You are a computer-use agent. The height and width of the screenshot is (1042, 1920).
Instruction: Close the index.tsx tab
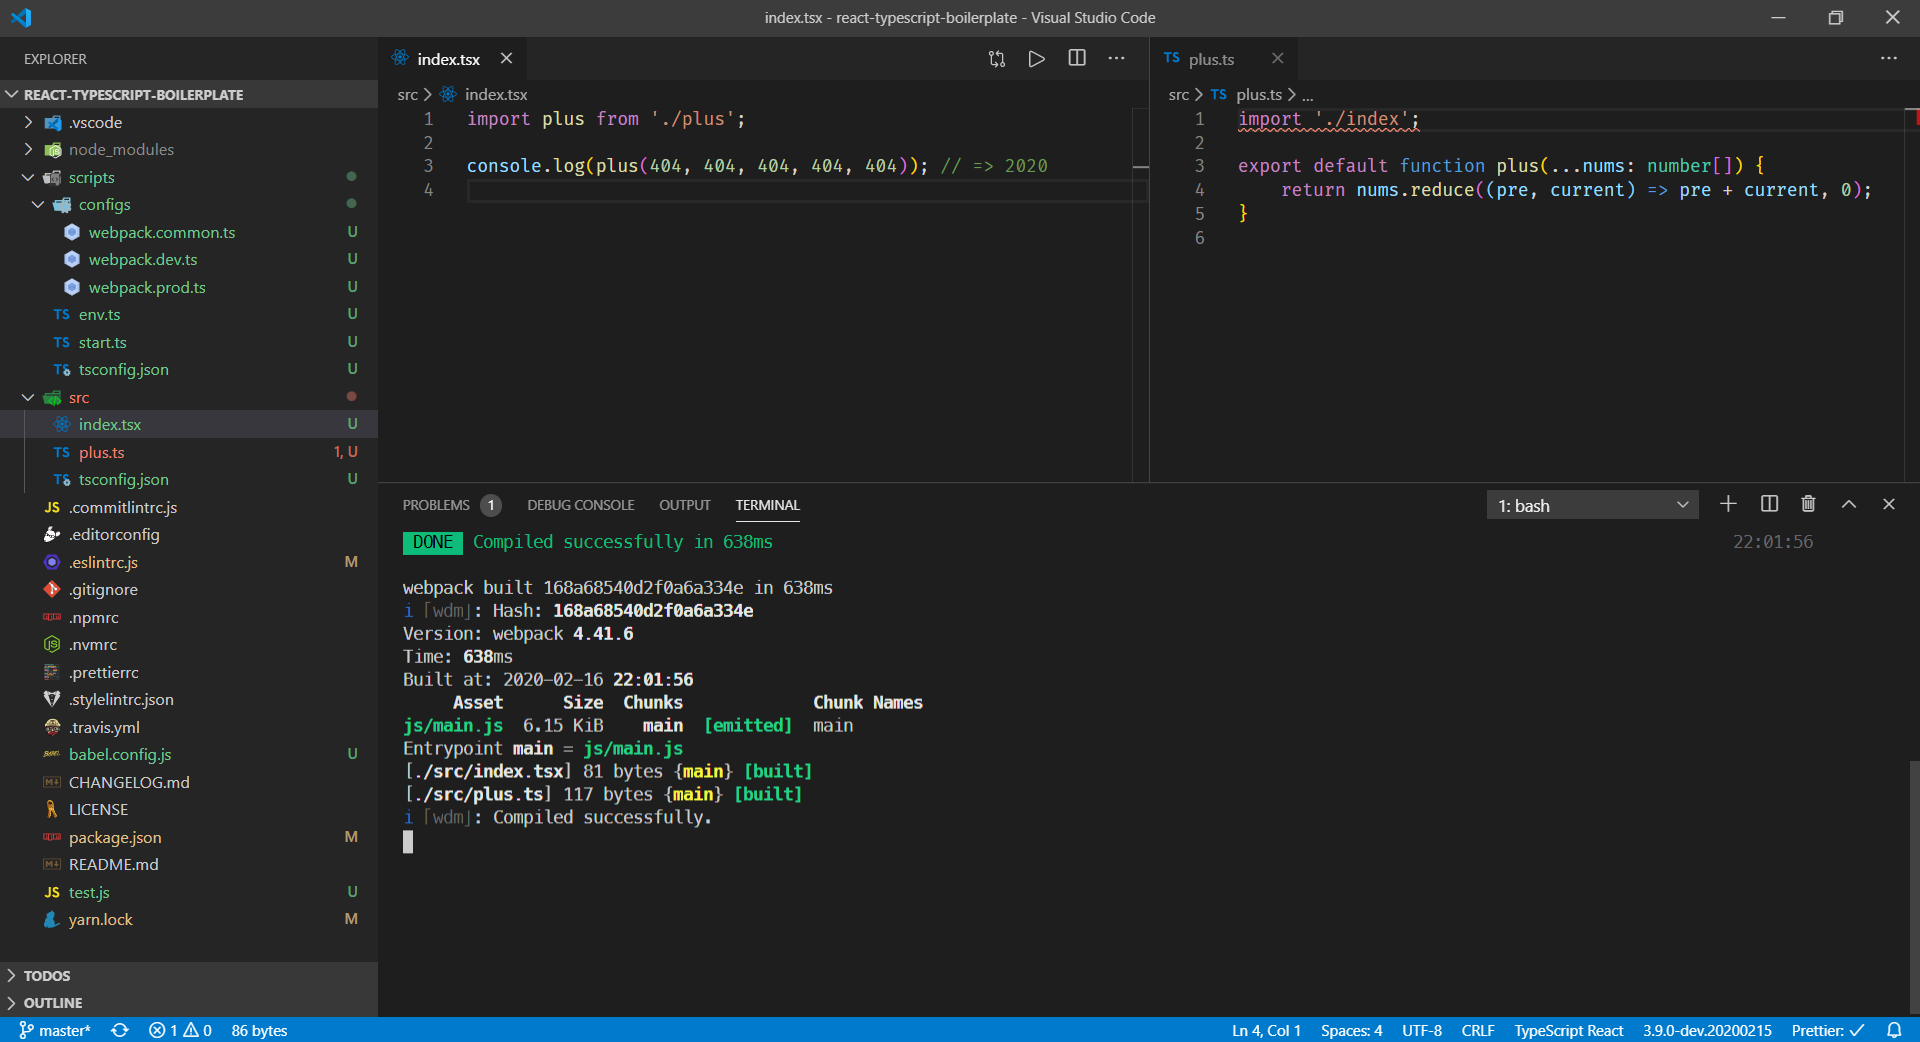coord(507,59)
